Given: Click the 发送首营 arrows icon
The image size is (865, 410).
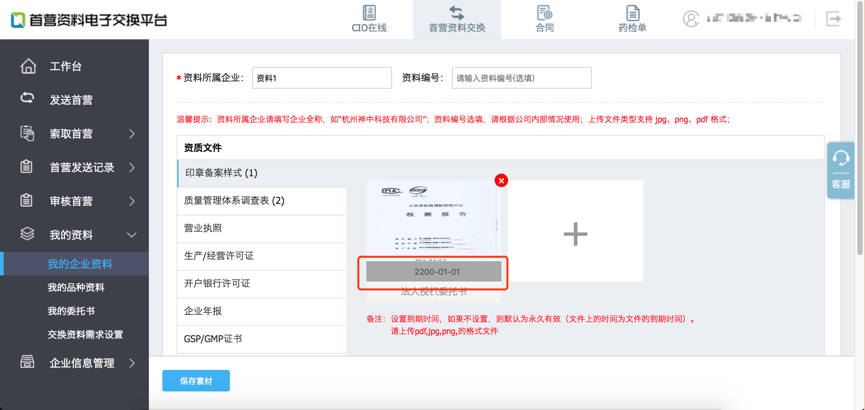Looking at the screenshot, I should click(x=28, y=99).
